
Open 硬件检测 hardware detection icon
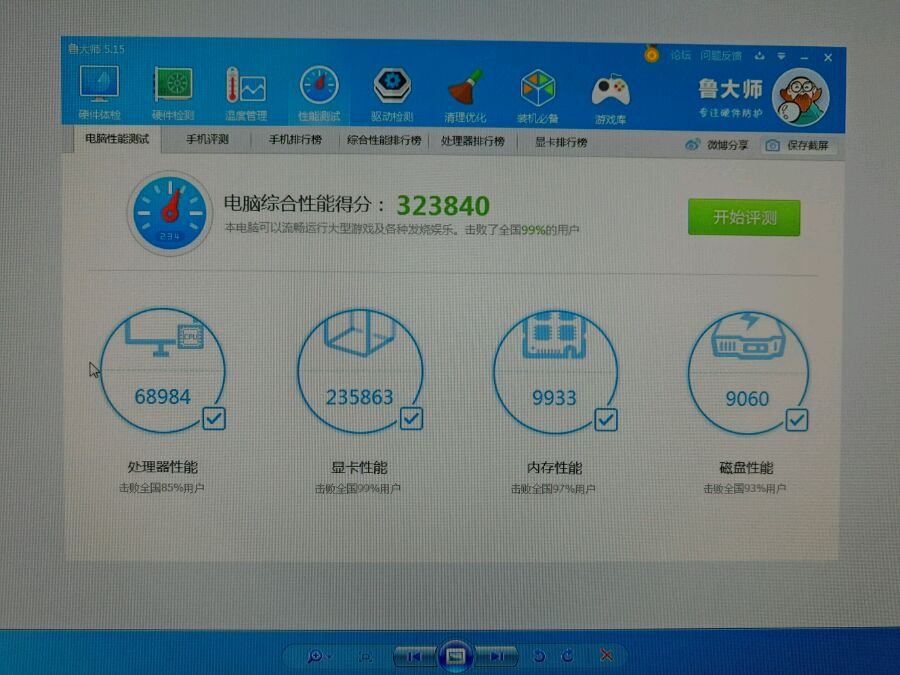click(172, 92)
